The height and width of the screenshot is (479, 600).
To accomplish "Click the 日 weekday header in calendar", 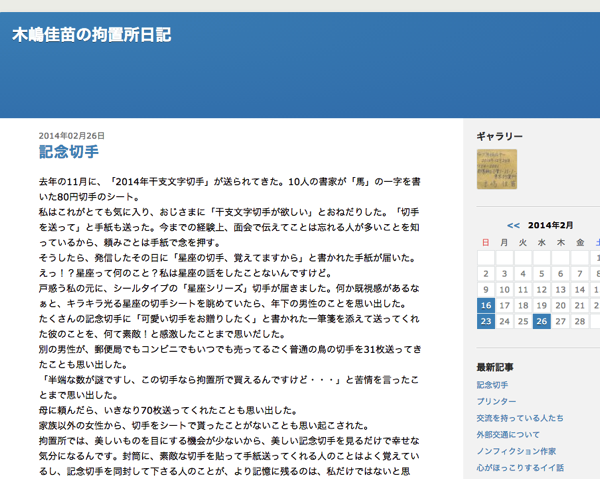I will click(x=486, y=242).
